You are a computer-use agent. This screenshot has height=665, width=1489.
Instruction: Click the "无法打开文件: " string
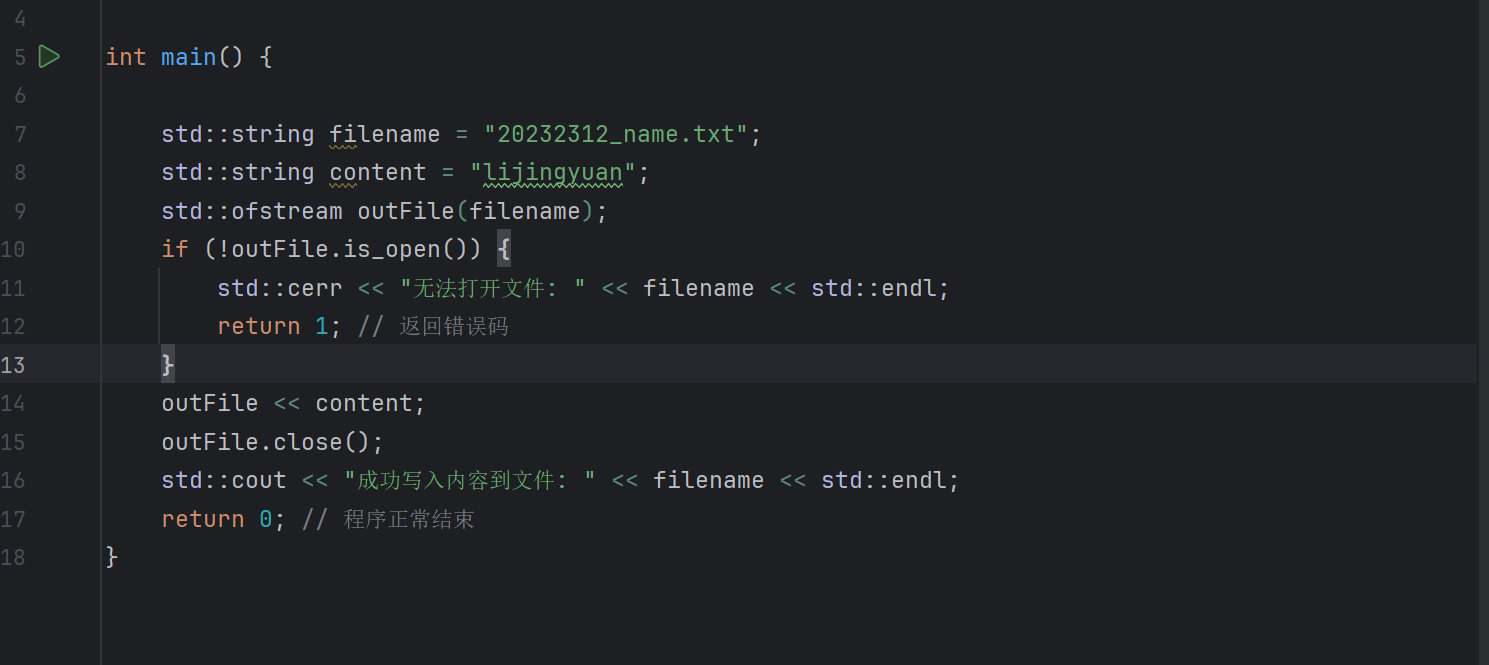493,288
